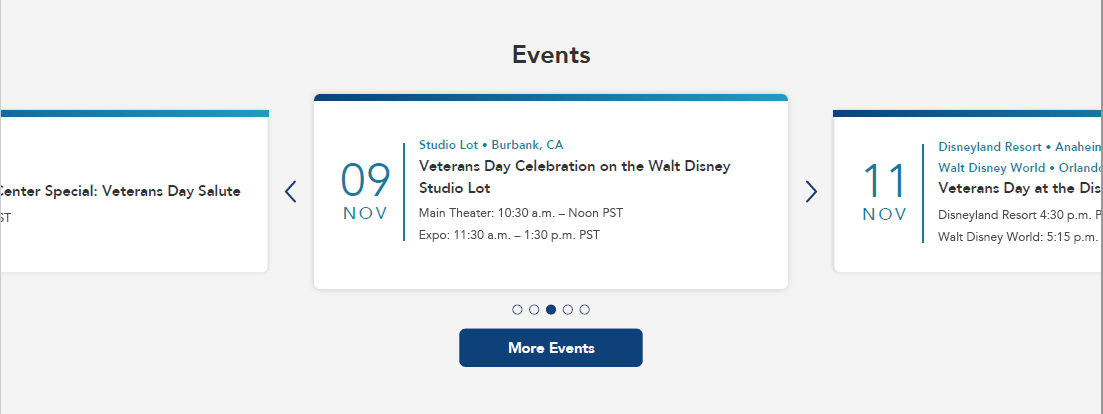1103x414 pixels.
Task: Click the next event chevron arrow
Action: [811, 191]
